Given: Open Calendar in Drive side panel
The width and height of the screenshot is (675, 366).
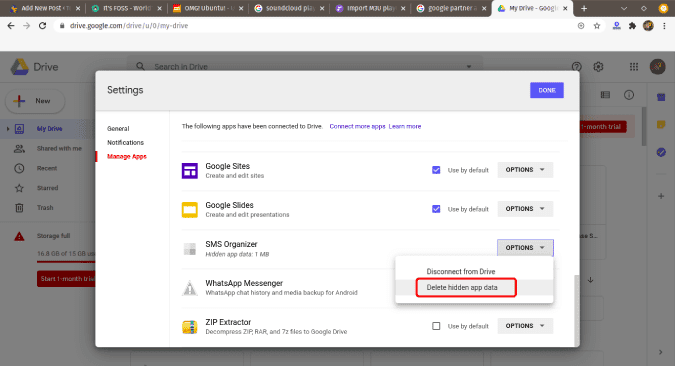Looking at the screenshot, I should point(661,97).
